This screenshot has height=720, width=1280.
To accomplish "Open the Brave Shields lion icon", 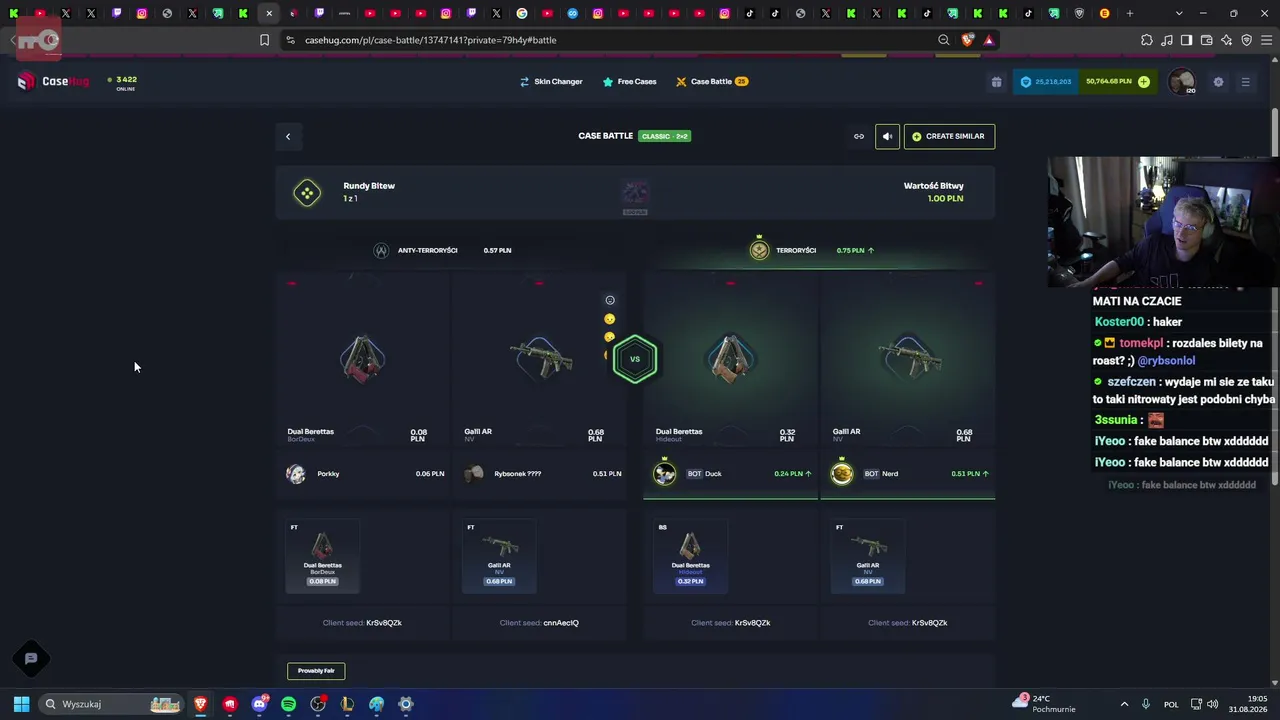I will tap(967, 40).
